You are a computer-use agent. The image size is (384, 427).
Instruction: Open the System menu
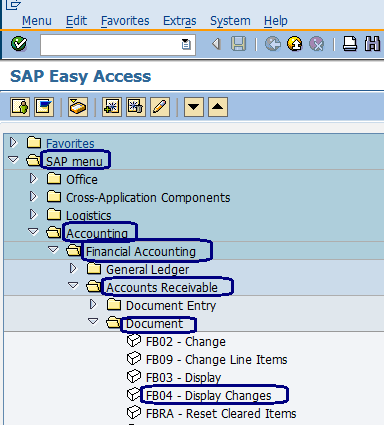[x=230, y=21]
